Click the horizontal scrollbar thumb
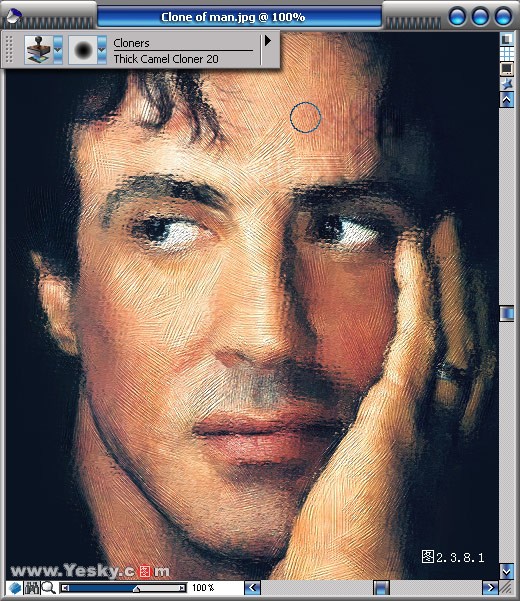 click(x=381, y=588)
